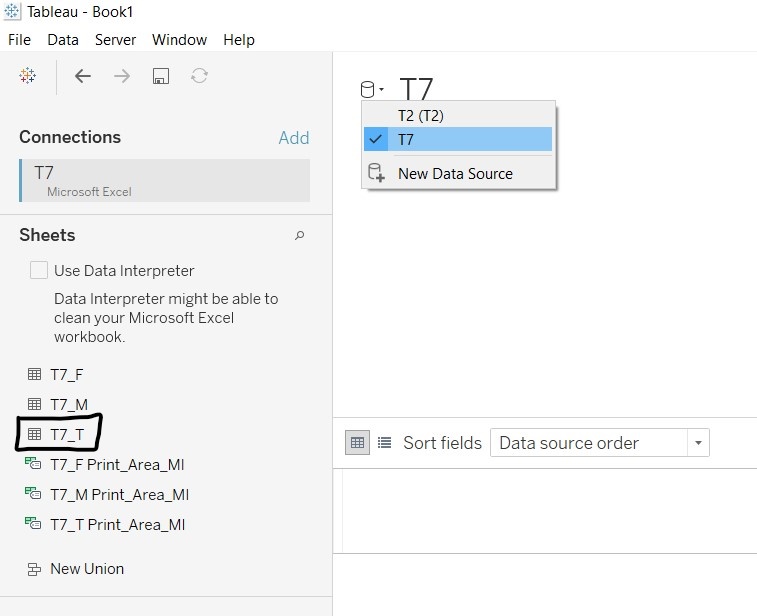This screenshot has width=757, height=616.
Task: Select the T7 Microsoft Excel connection
Action: click(x=165, y=181)
